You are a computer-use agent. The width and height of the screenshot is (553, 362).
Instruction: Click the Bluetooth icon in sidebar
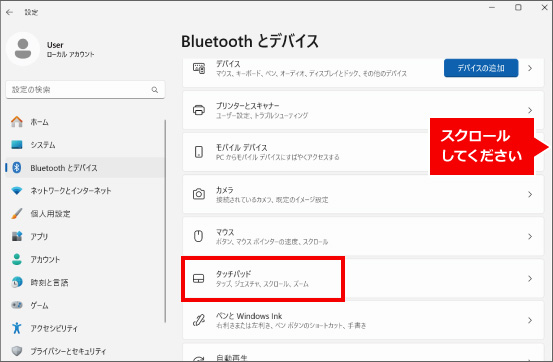coord(17,168)
